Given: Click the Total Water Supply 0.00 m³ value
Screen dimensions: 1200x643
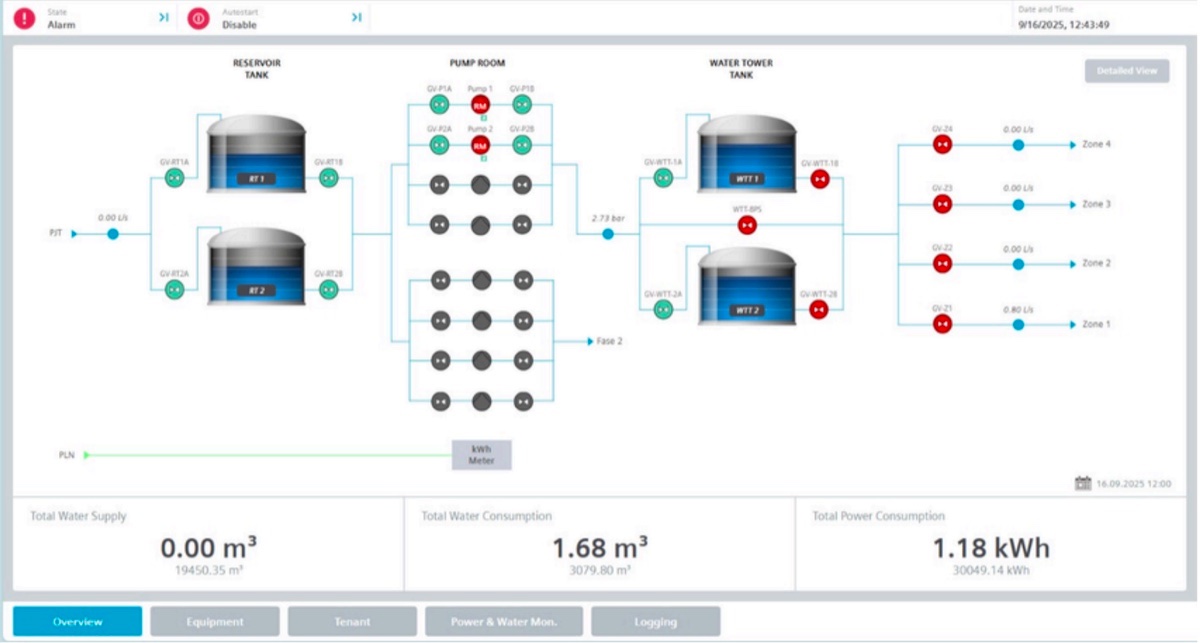Looking at the screenshot, I should coord(208,547).
